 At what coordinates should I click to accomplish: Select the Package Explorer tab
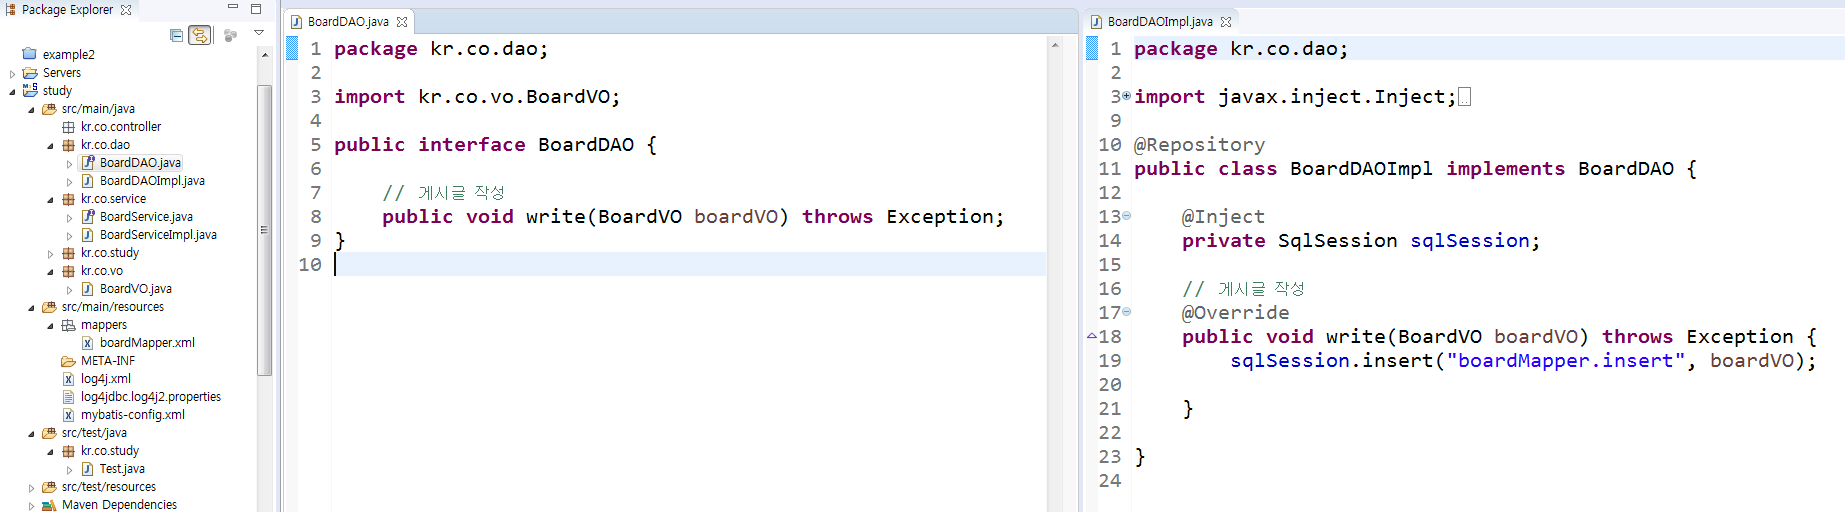(67, 10)
